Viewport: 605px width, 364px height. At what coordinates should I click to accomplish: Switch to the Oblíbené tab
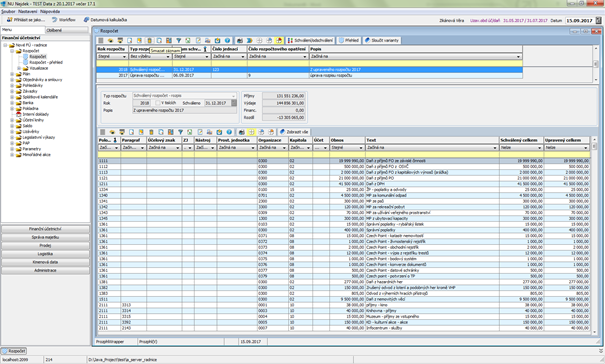click(67, 30)
